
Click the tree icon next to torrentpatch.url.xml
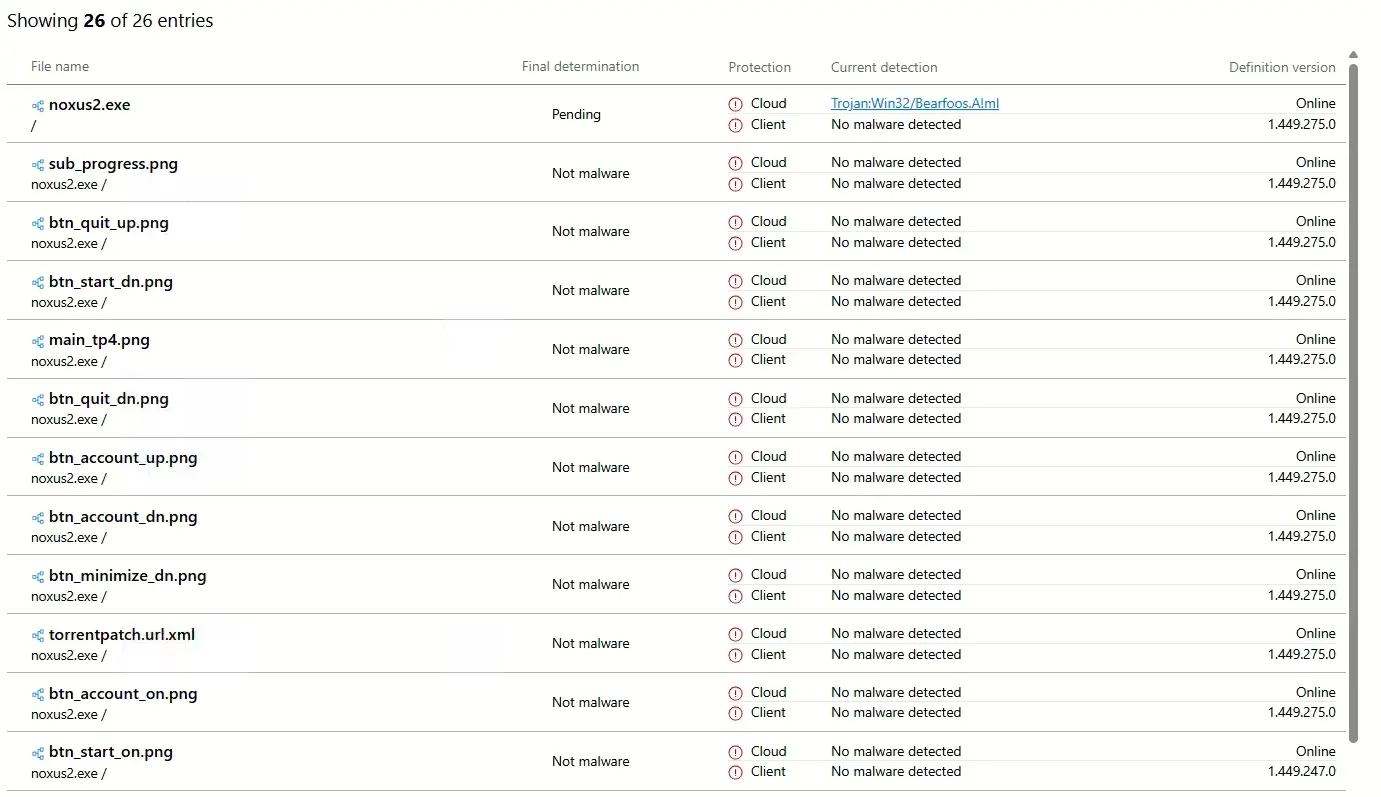pyautogui.click(x=38, y=635)
